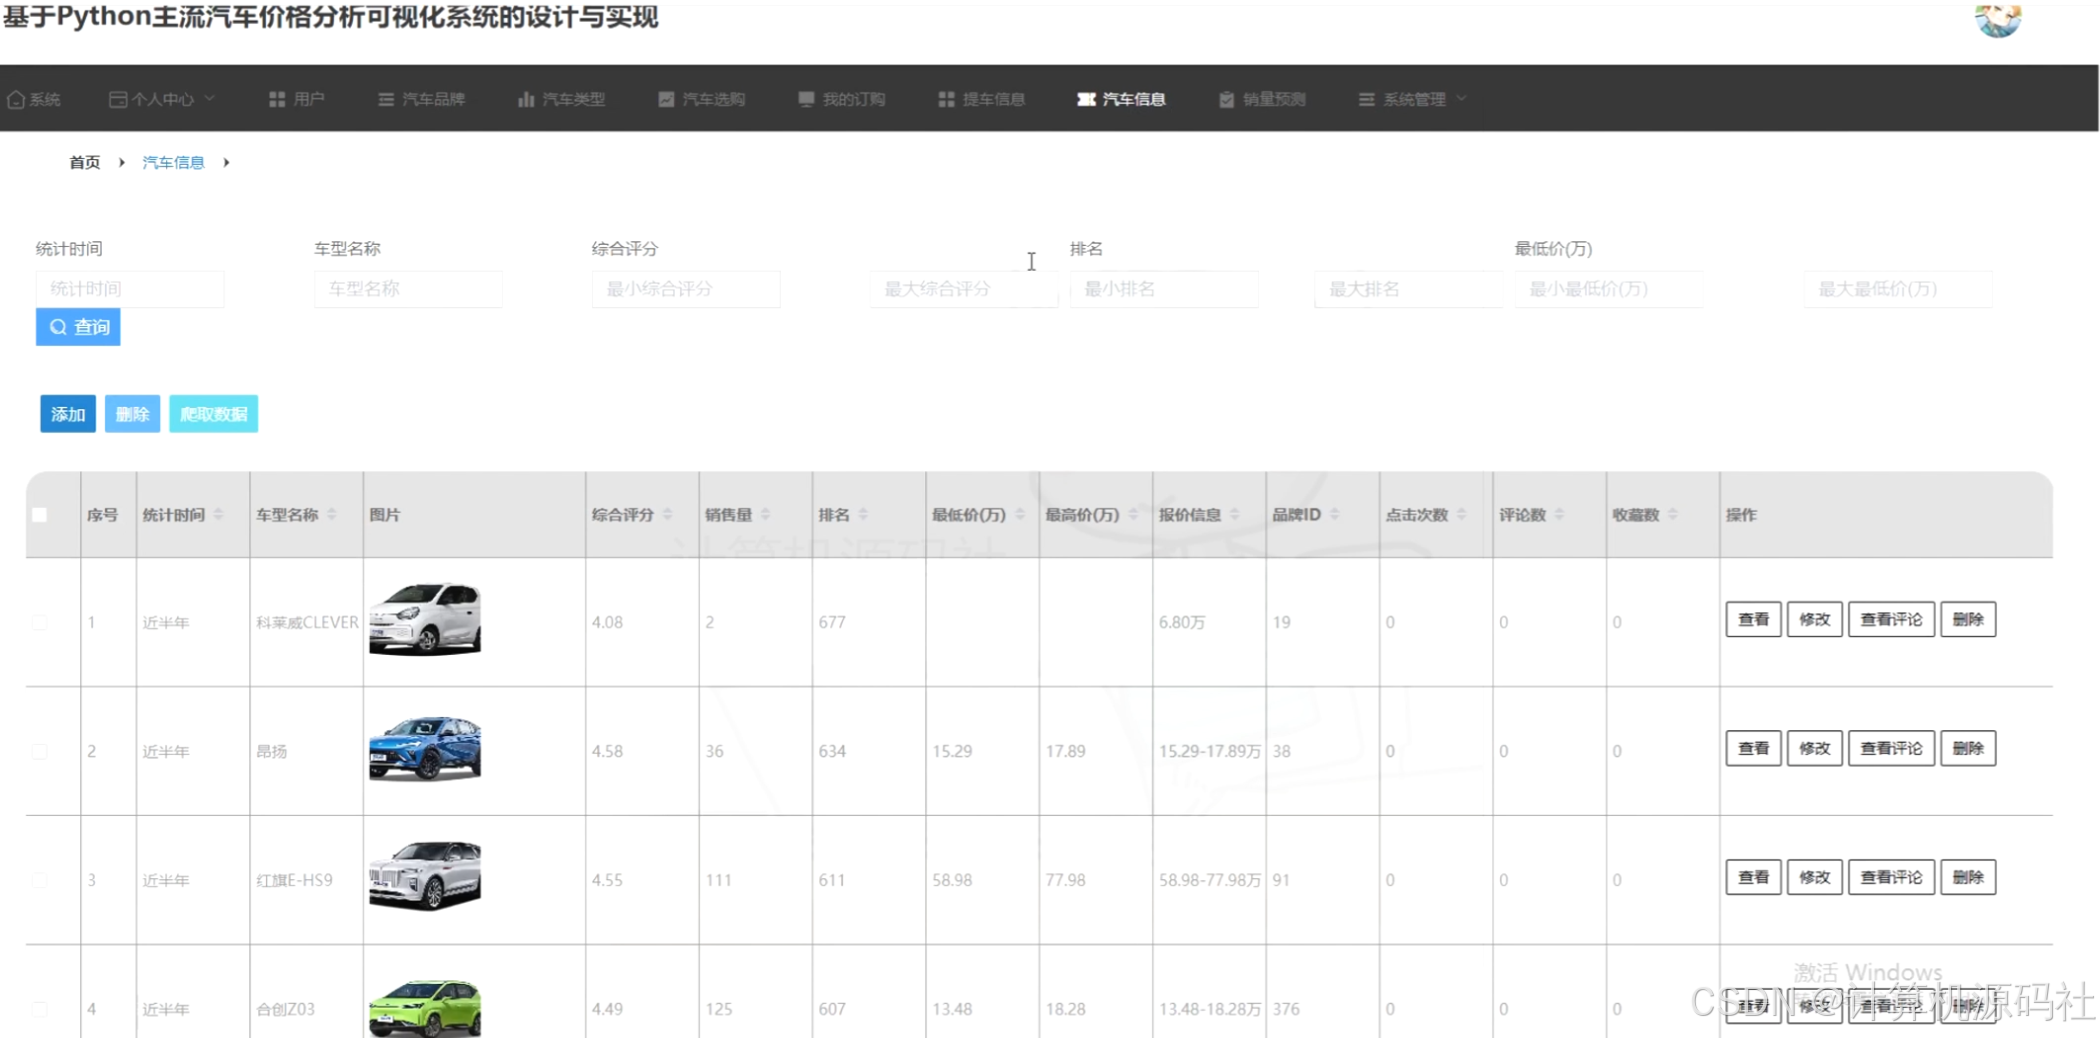The height and width of the screenshot is (1038, 2100).
Task: Sort table by 统计时间 column
Action: (218, 514)
